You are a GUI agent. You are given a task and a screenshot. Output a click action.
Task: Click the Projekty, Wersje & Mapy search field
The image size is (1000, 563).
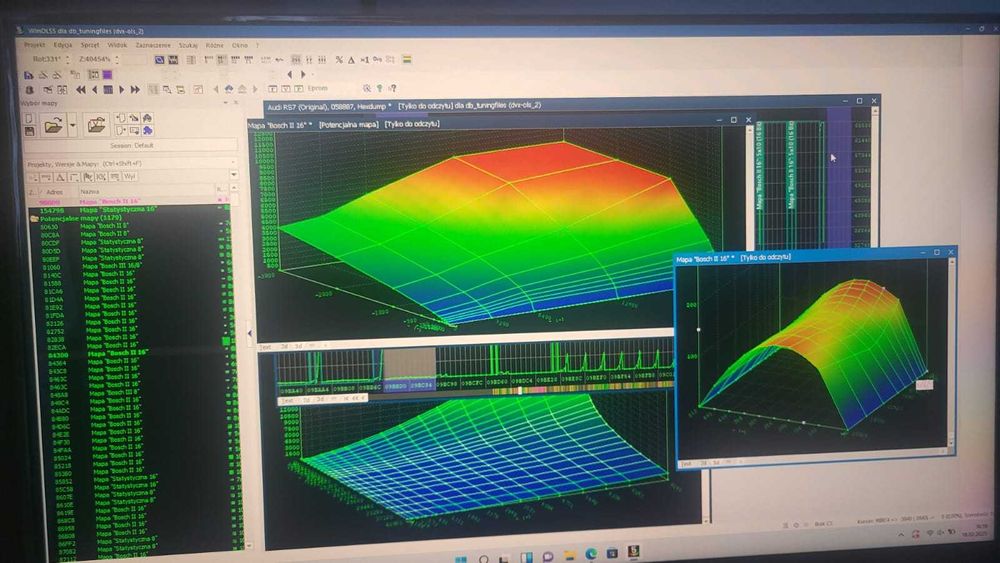coord(131,164)
